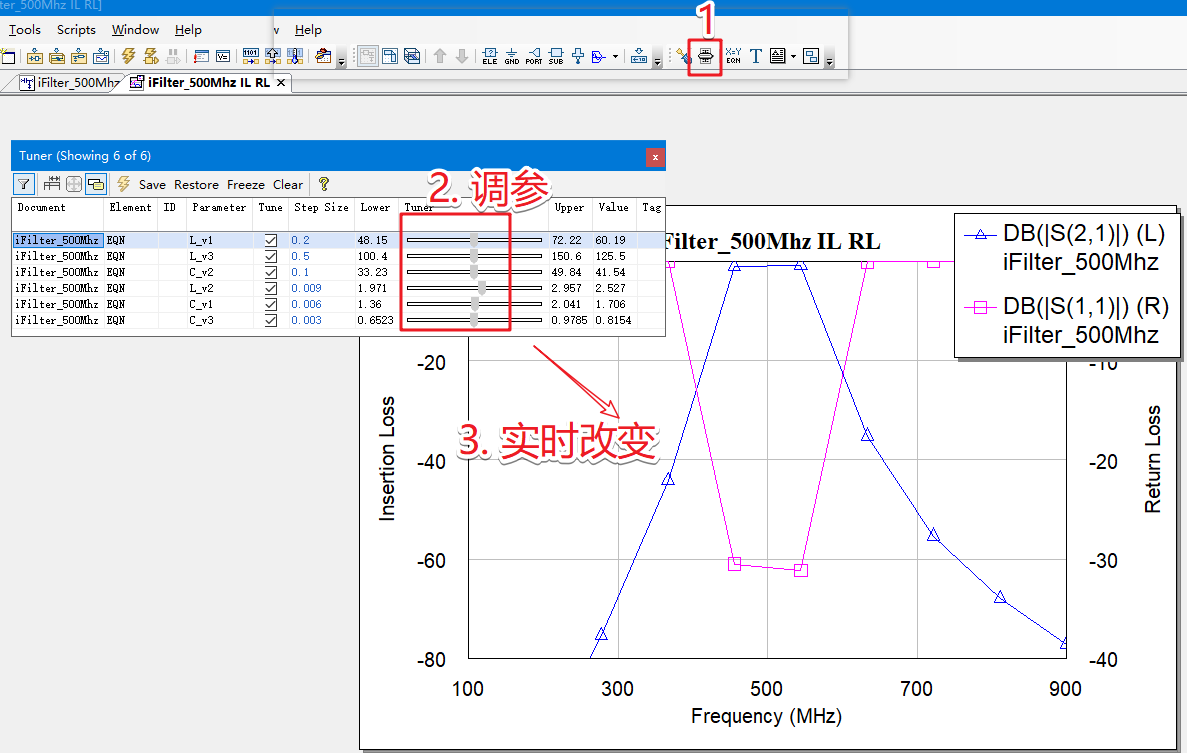Click the C_v3 tuner slider

coord(474,320)
